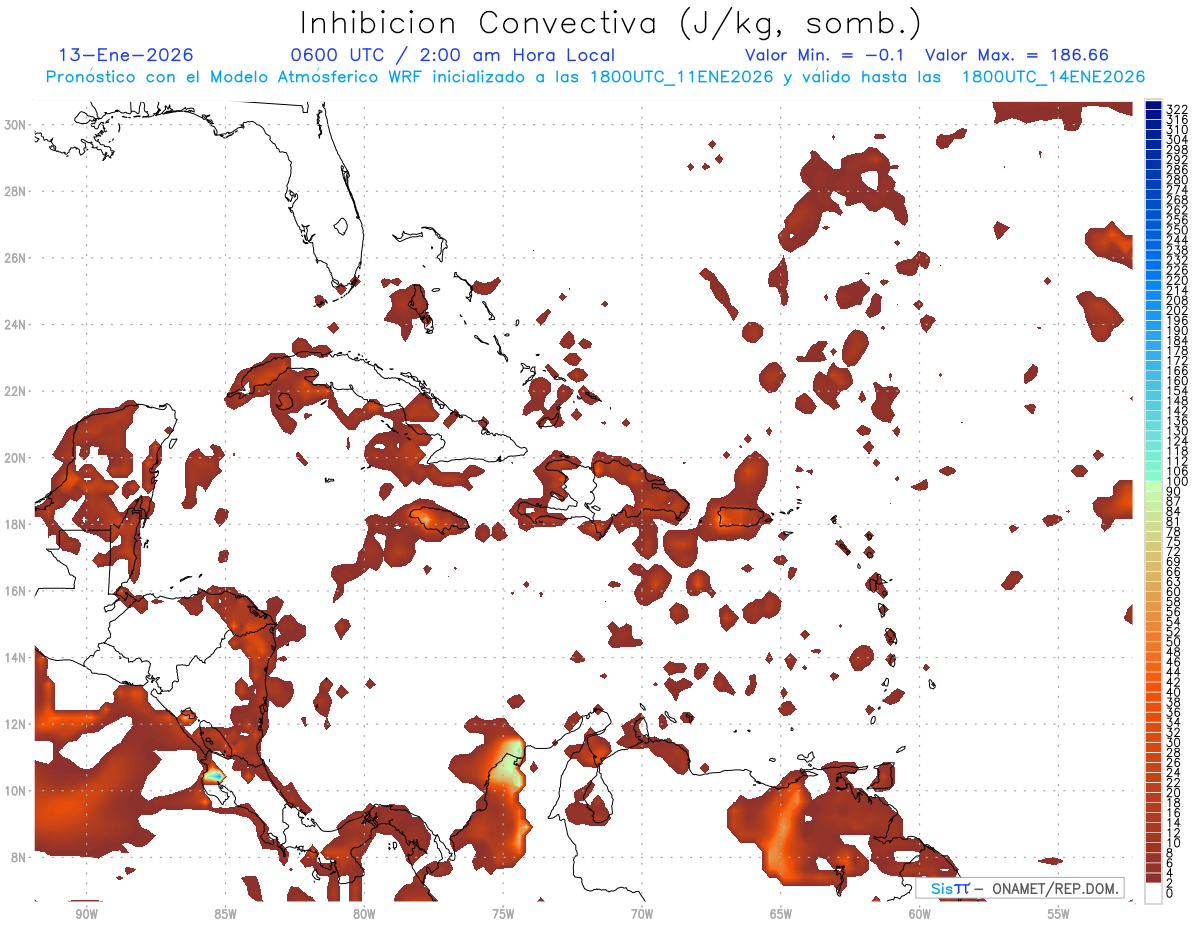Click the '100' value on the color scale
This screenshot has height=927, width=1200.
(1177, 482)
